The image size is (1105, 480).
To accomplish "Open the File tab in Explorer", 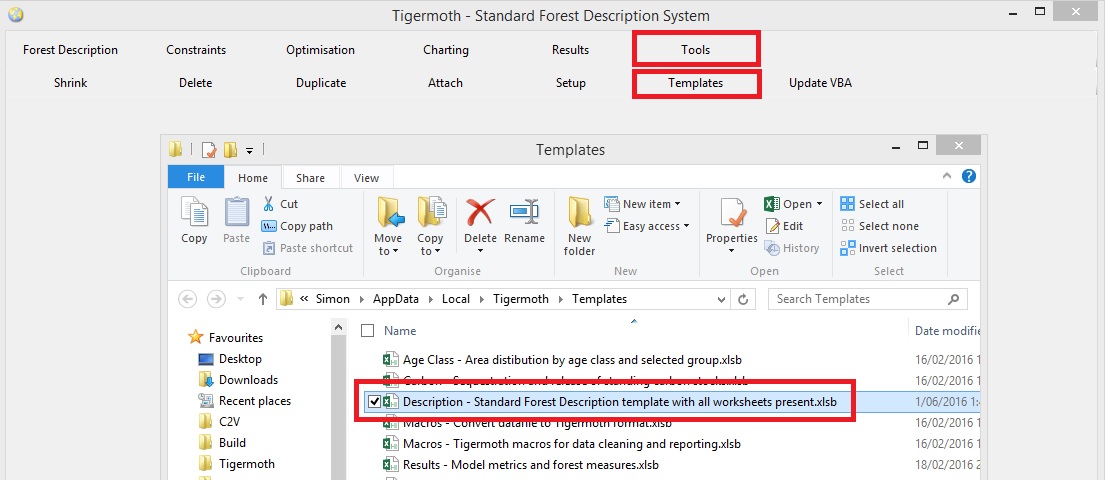I will tap(196, 178).
